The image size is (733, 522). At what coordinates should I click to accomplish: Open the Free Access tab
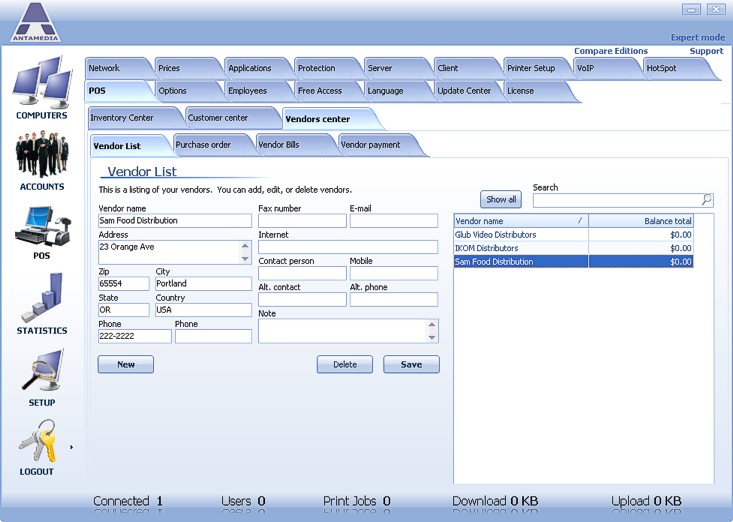[326, 91]
